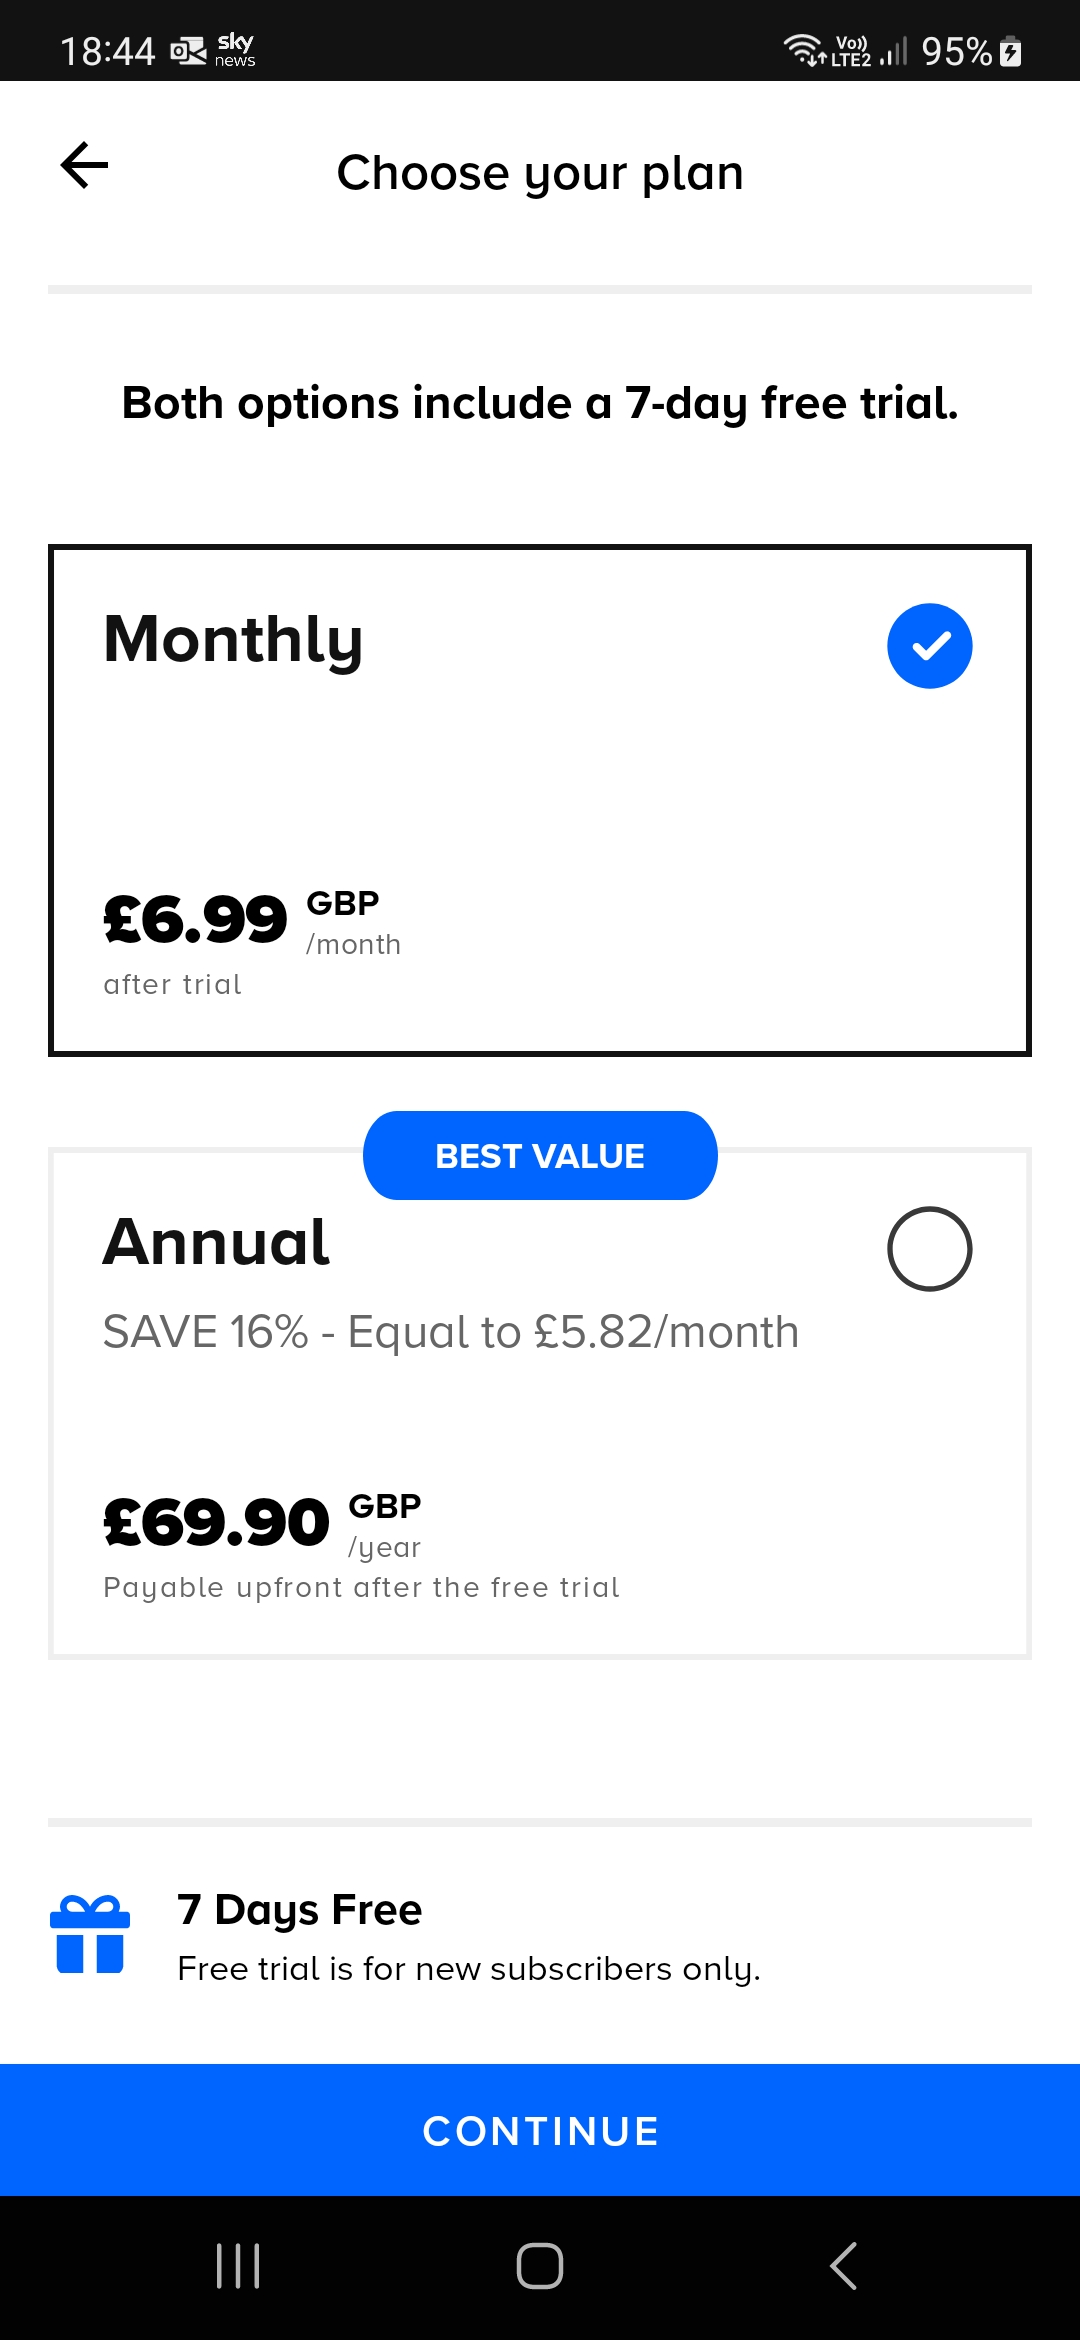Tap the back arrow in header
Screen dimensions: 1080x2340
tap(85, 165)
